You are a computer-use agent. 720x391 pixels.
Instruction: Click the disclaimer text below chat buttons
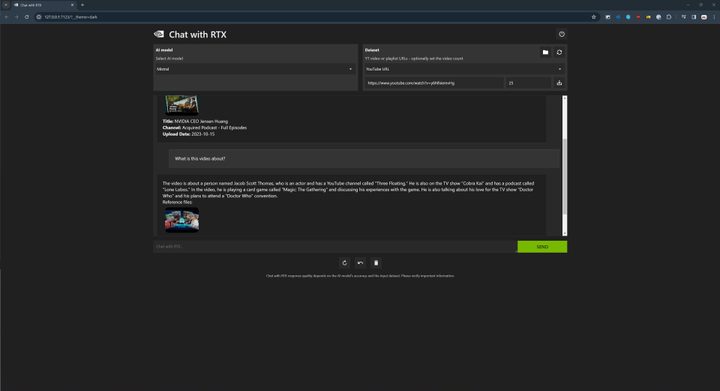pos(360,276)
